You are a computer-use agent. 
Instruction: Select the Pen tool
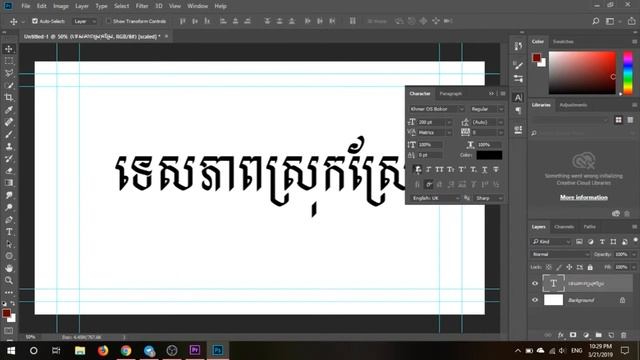(9, 220)
